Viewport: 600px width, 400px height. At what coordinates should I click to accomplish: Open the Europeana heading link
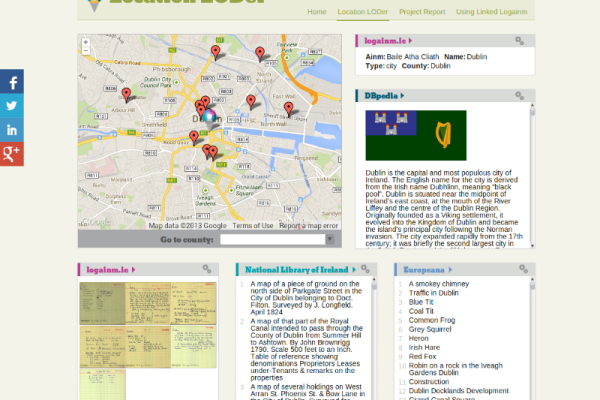(x=424, y=270)
